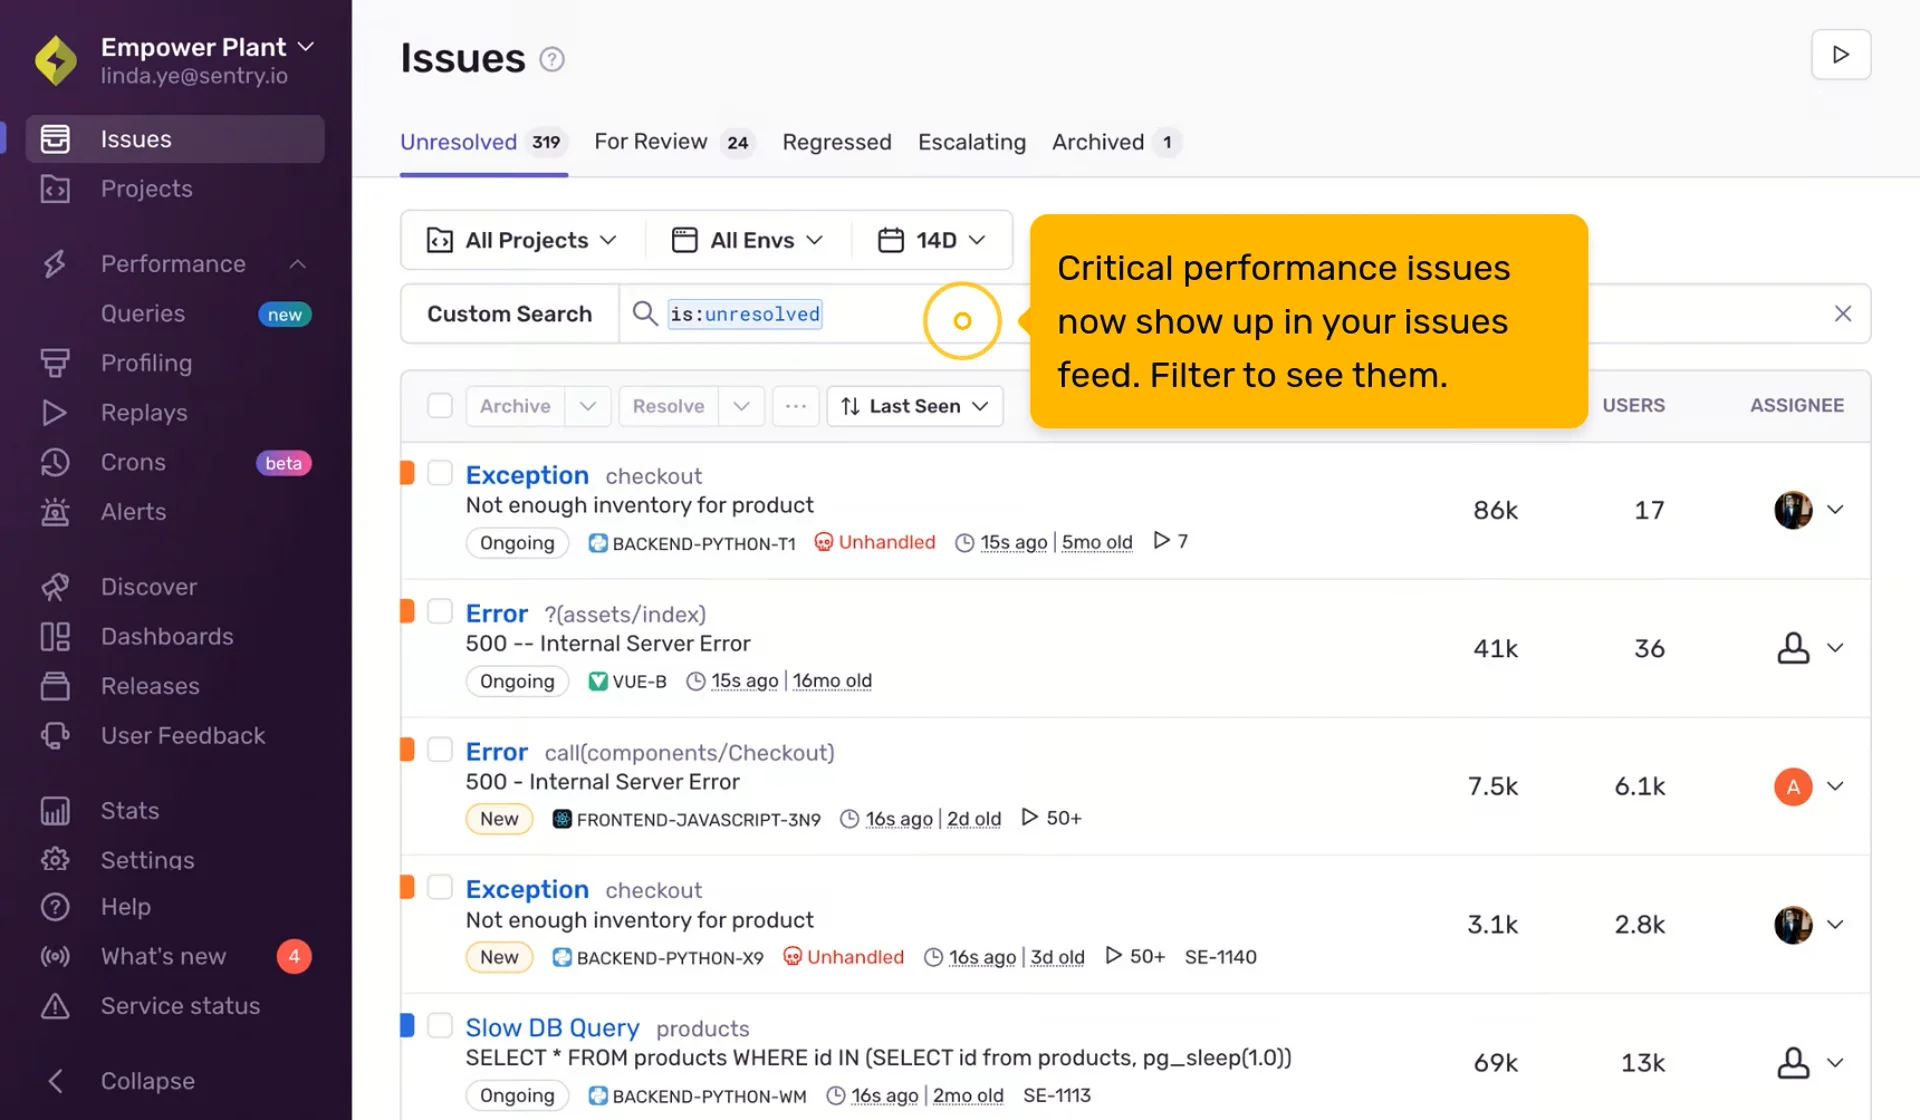This screenshot has height=1120, width=1920.
Task: Click the pulsing tour hotspot circle
Action: 962,321
